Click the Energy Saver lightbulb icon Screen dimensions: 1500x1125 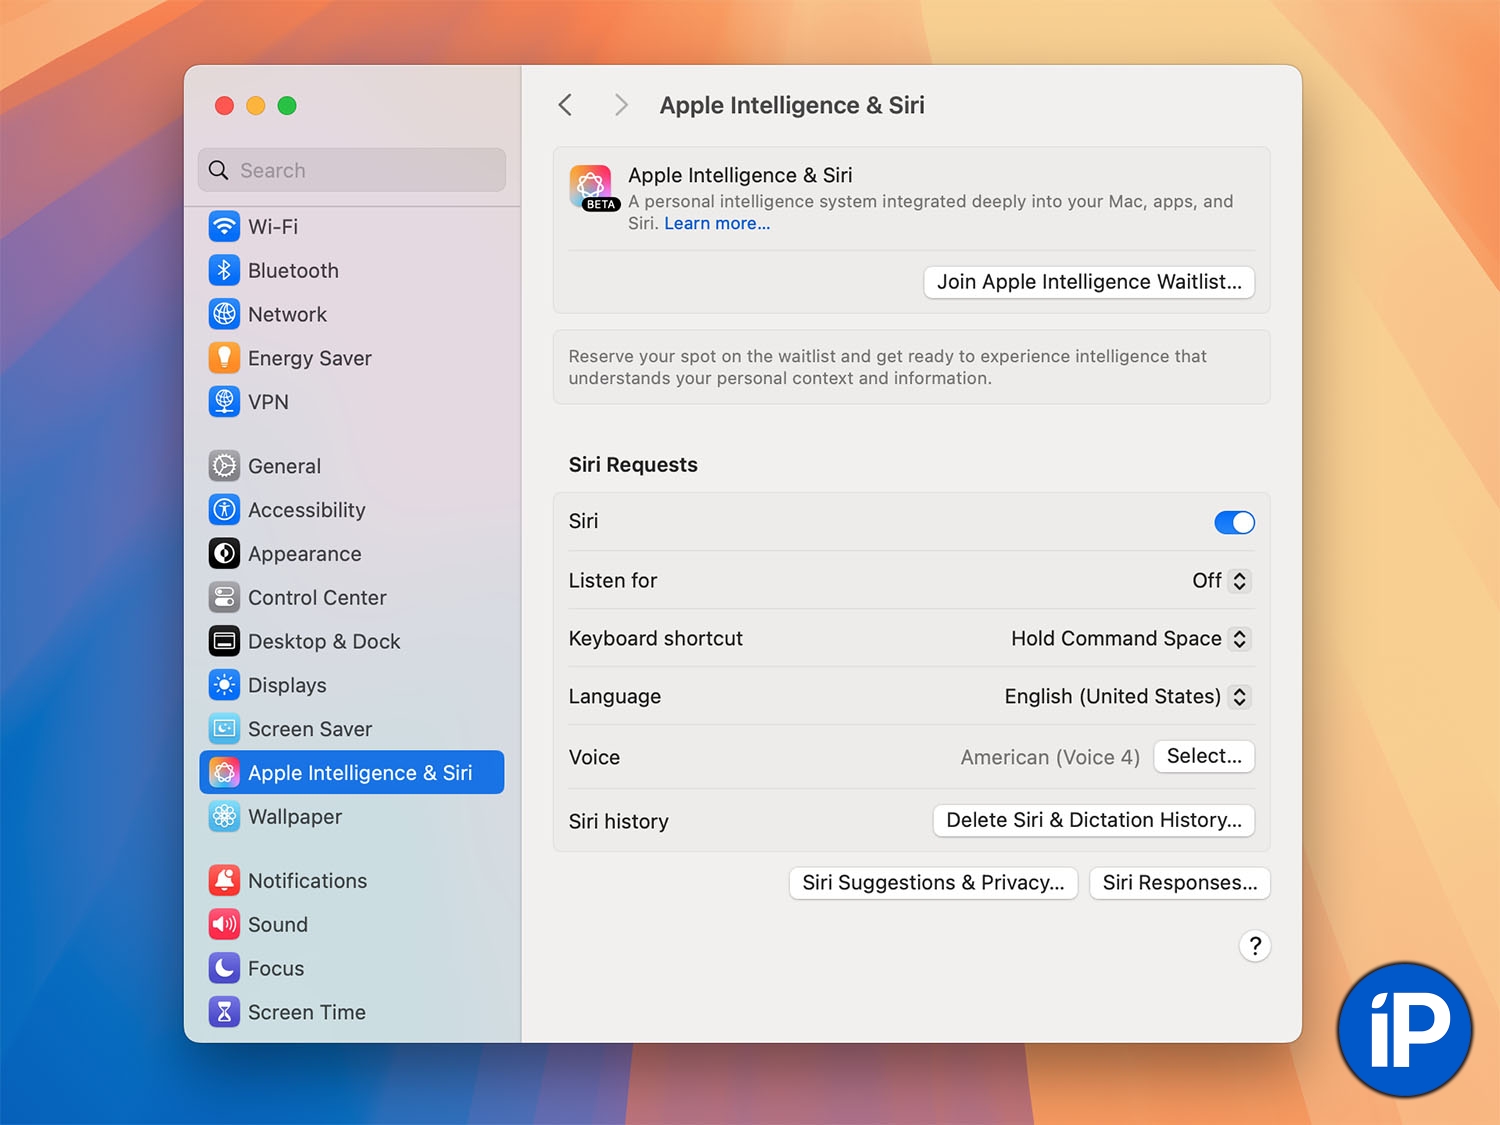click(224, 358)
